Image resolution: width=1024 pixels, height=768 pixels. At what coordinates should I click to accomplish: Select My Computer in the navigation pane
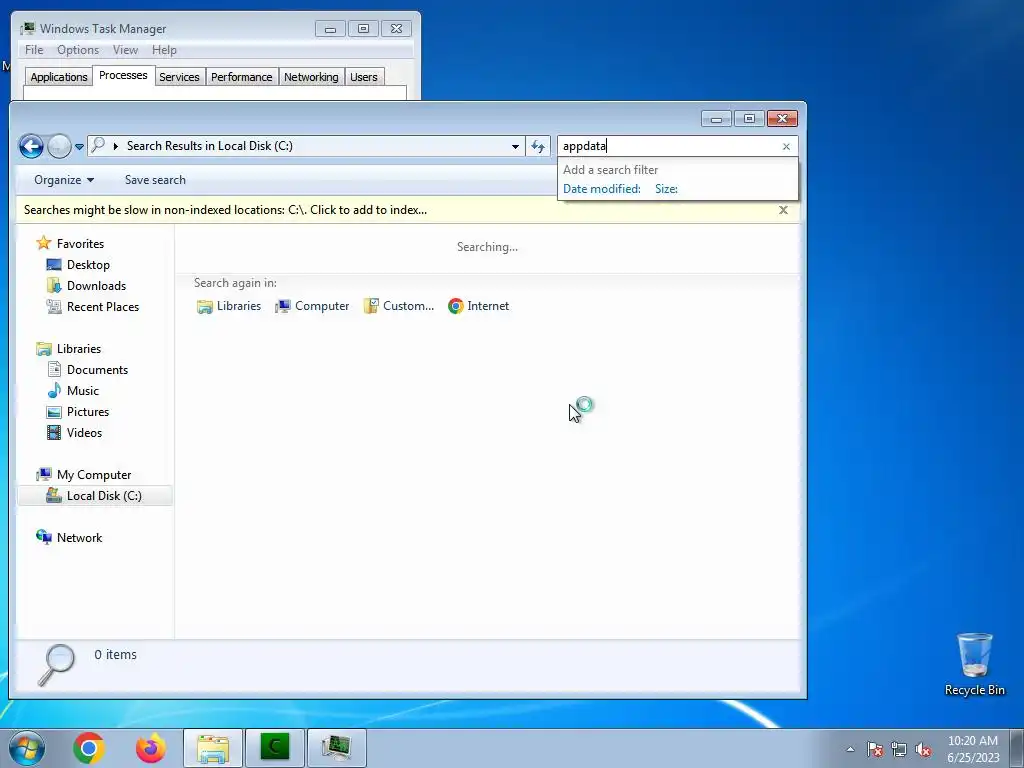coord(84,475)
